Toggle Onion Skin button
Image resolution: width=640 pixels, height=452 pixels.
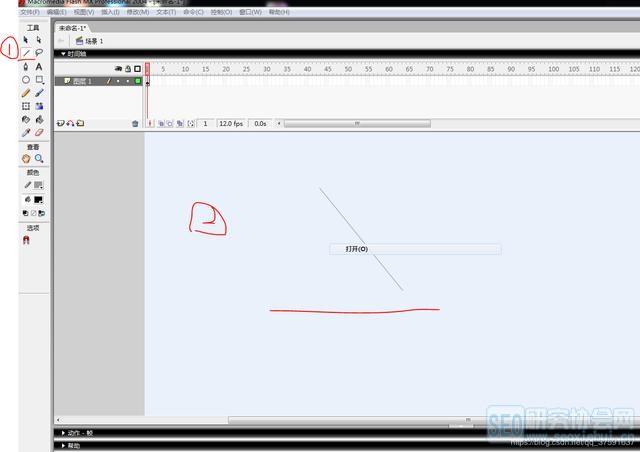coord(161,123)
